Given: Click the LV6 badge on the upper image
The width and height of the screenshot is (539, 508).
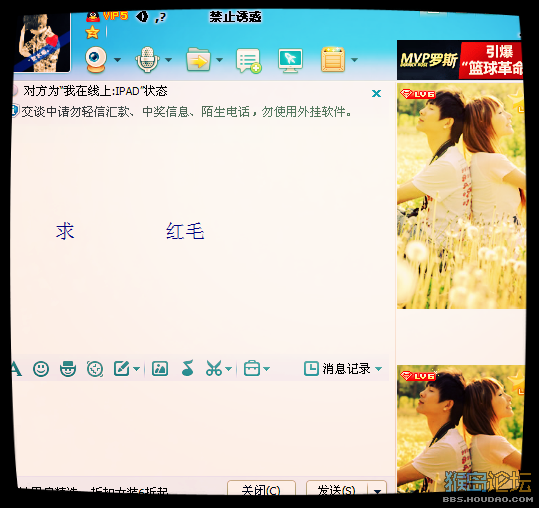Looking at the screenshot, I should 418,94.
